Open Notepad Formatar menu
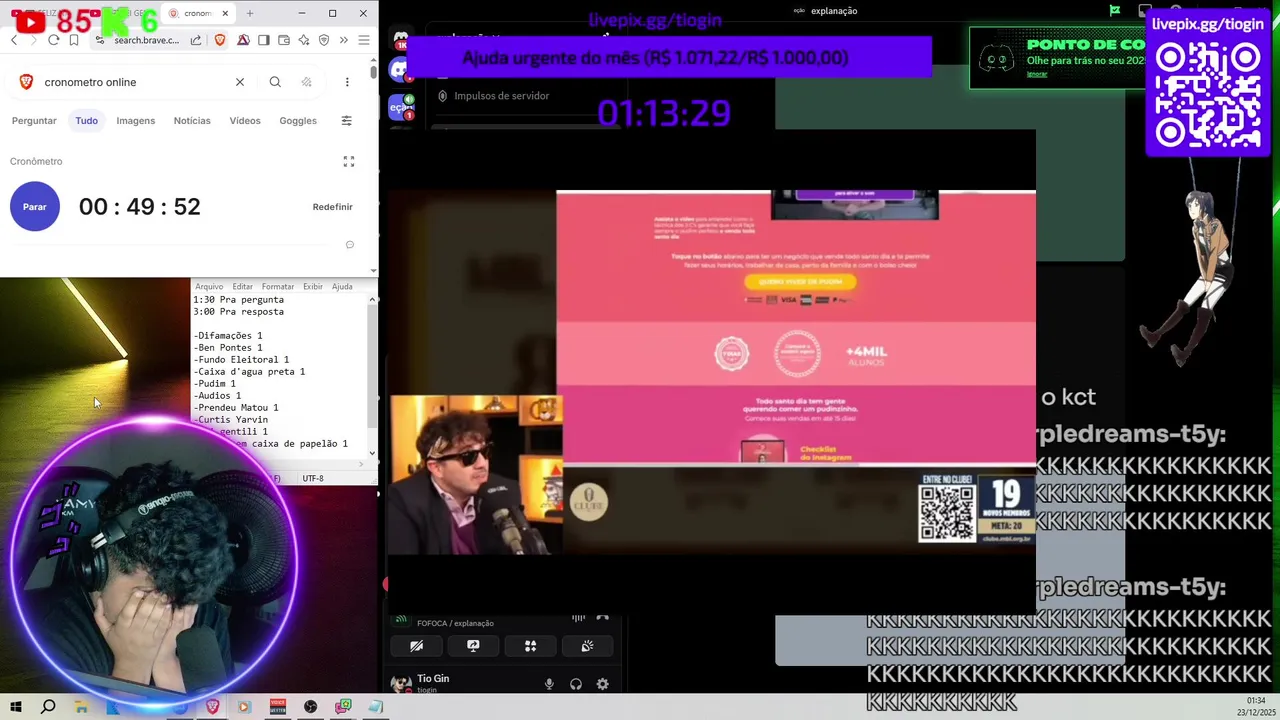Image resolution: width=1280 pixels, height=720 pixels. coord(278,287)
